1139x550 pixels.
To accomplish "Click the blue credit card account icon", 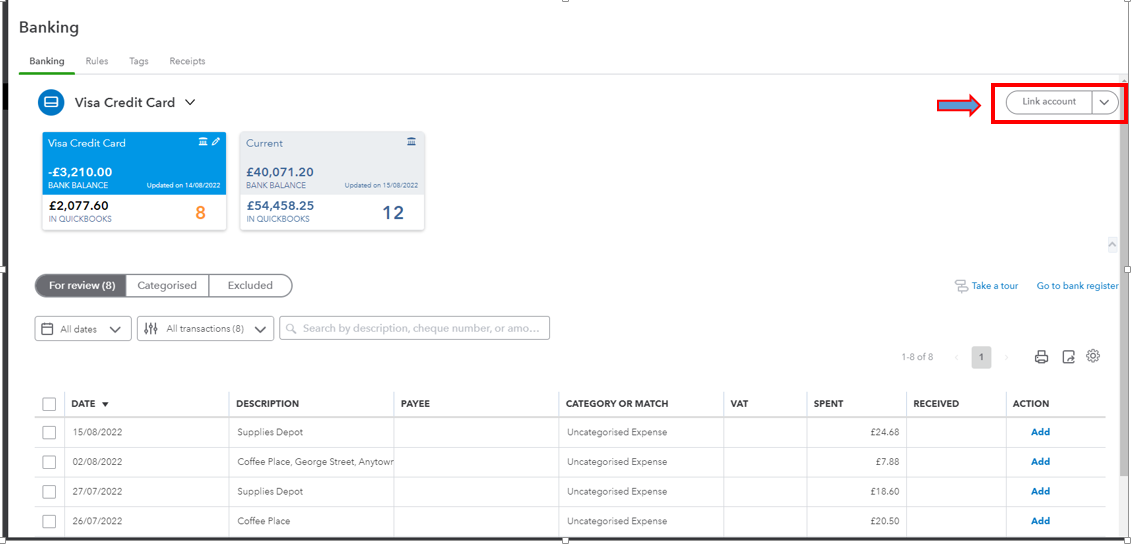I will (52, 102).
